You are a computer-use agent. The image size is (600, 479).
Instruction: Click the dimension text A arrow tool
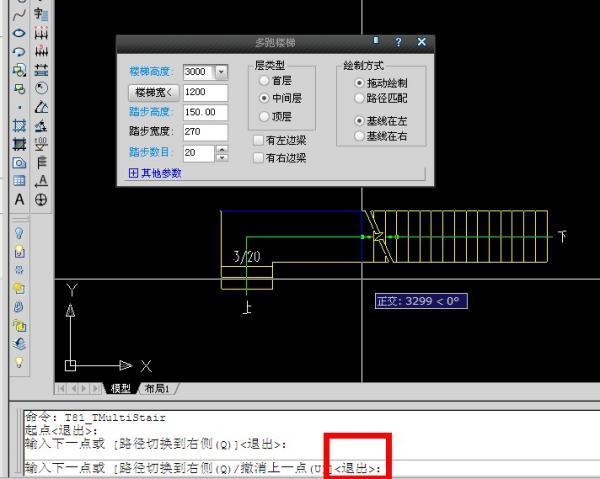[x=41, y=181]
